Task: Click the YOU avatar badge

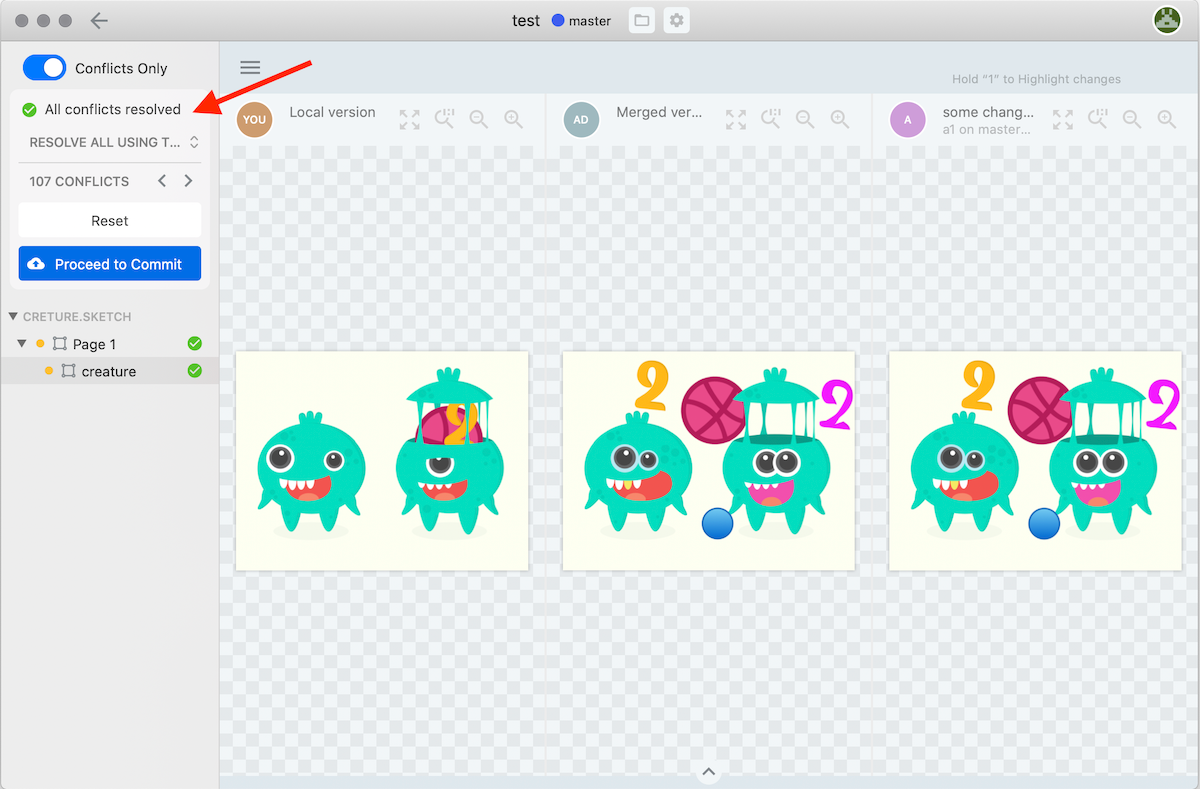Action: [255, 120]
